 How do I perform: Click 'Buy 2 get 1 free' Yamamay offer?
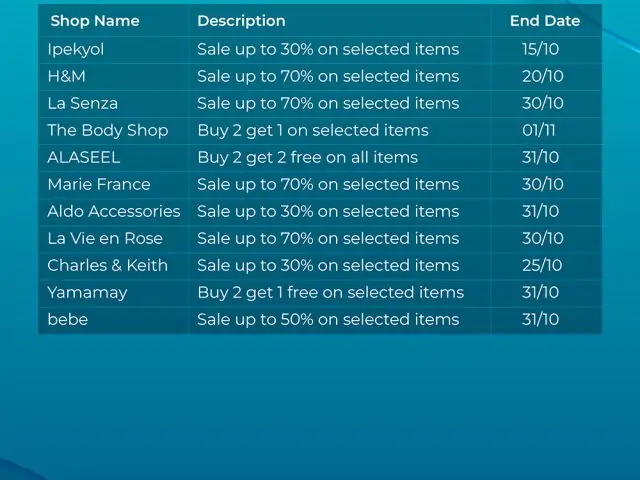tap(331, 293)
